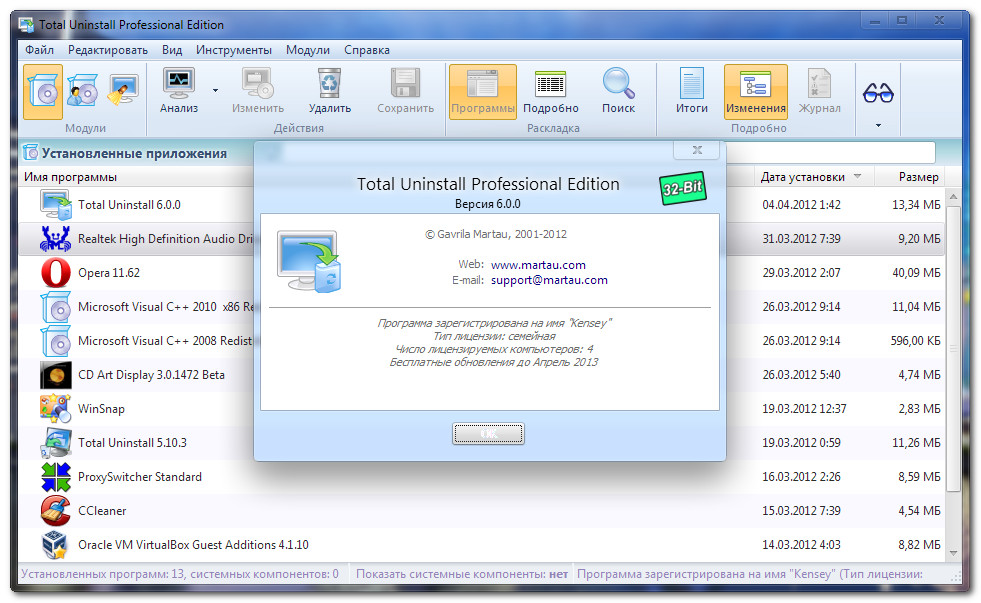Click the Total Uninstall 5.10.3 row icon
Viewport: 981px width, 603px height.
point(56,443)
